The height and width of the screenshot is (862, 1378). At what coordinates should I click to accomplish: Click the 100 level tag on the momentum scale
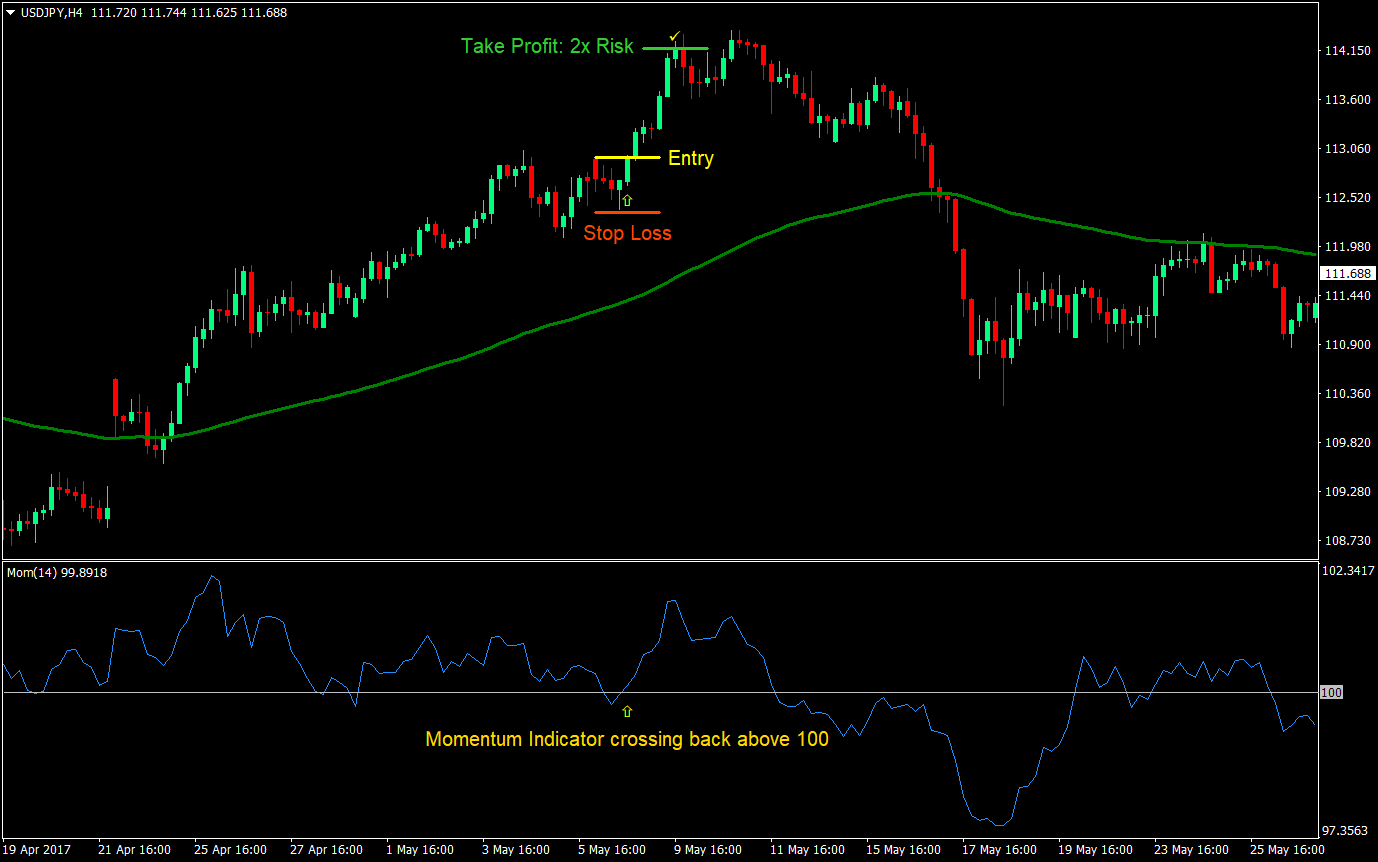pyautogui.click(x=1330, y=691)
